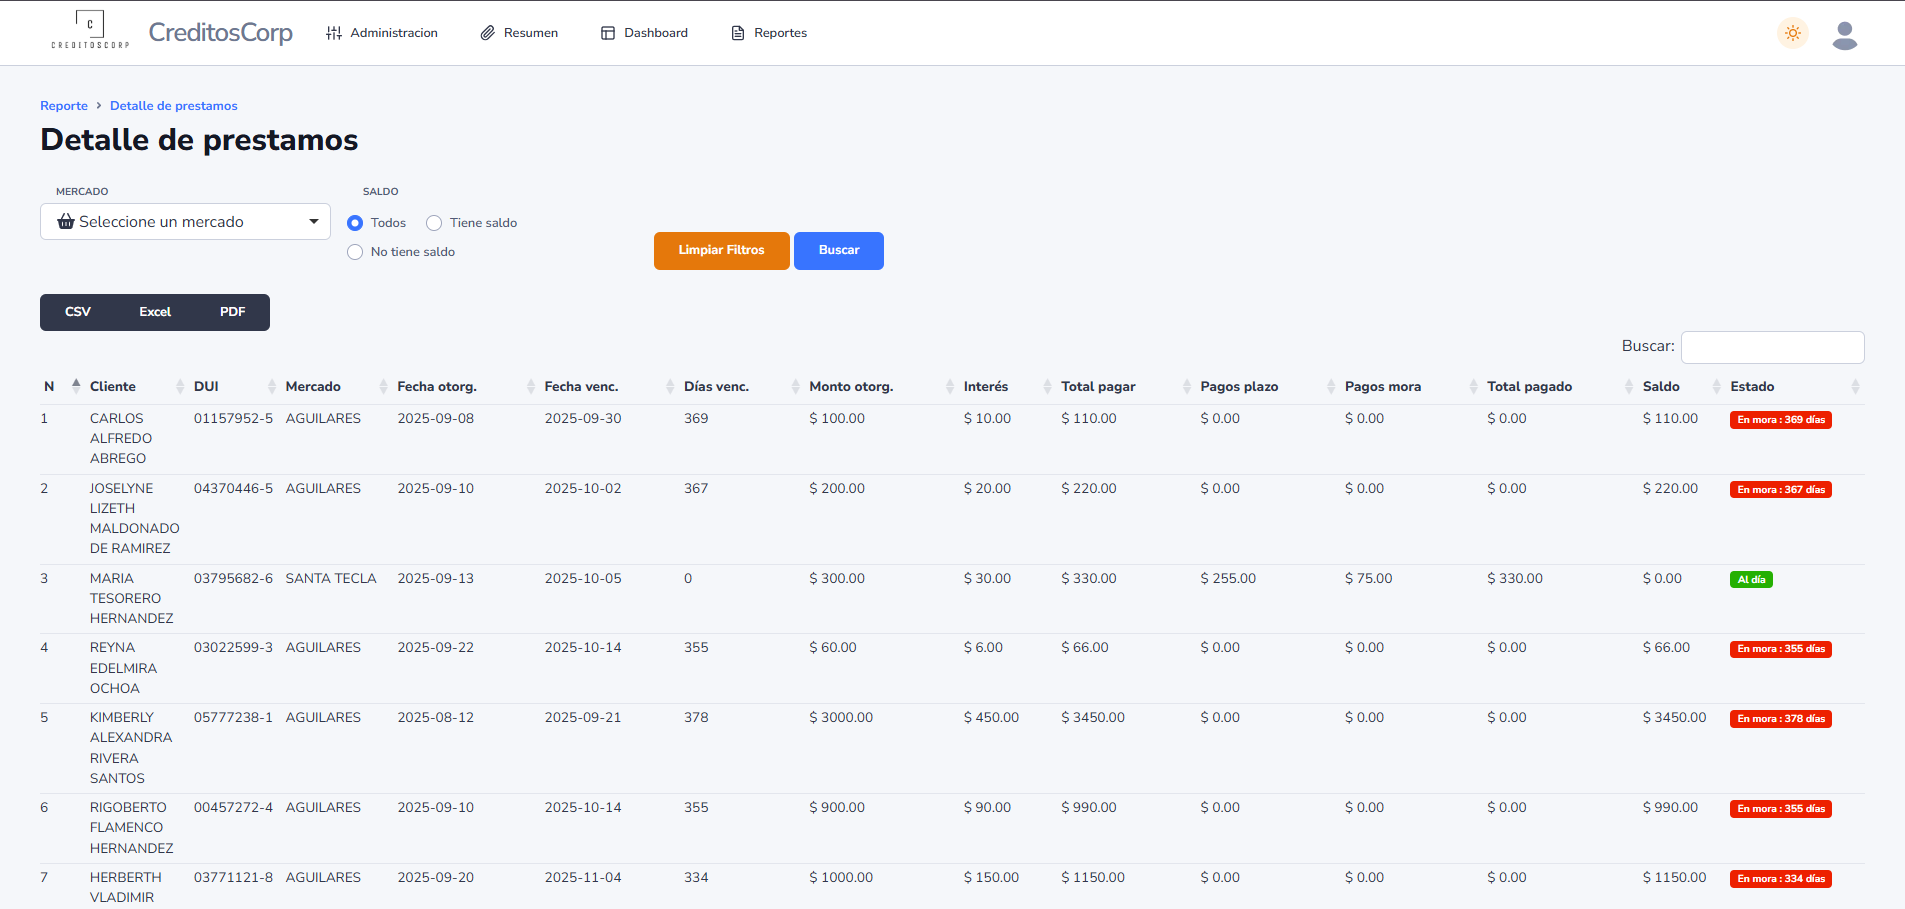Export the table to Excel
This screenshot has width=1905, height=909.
tap(155, 312)
